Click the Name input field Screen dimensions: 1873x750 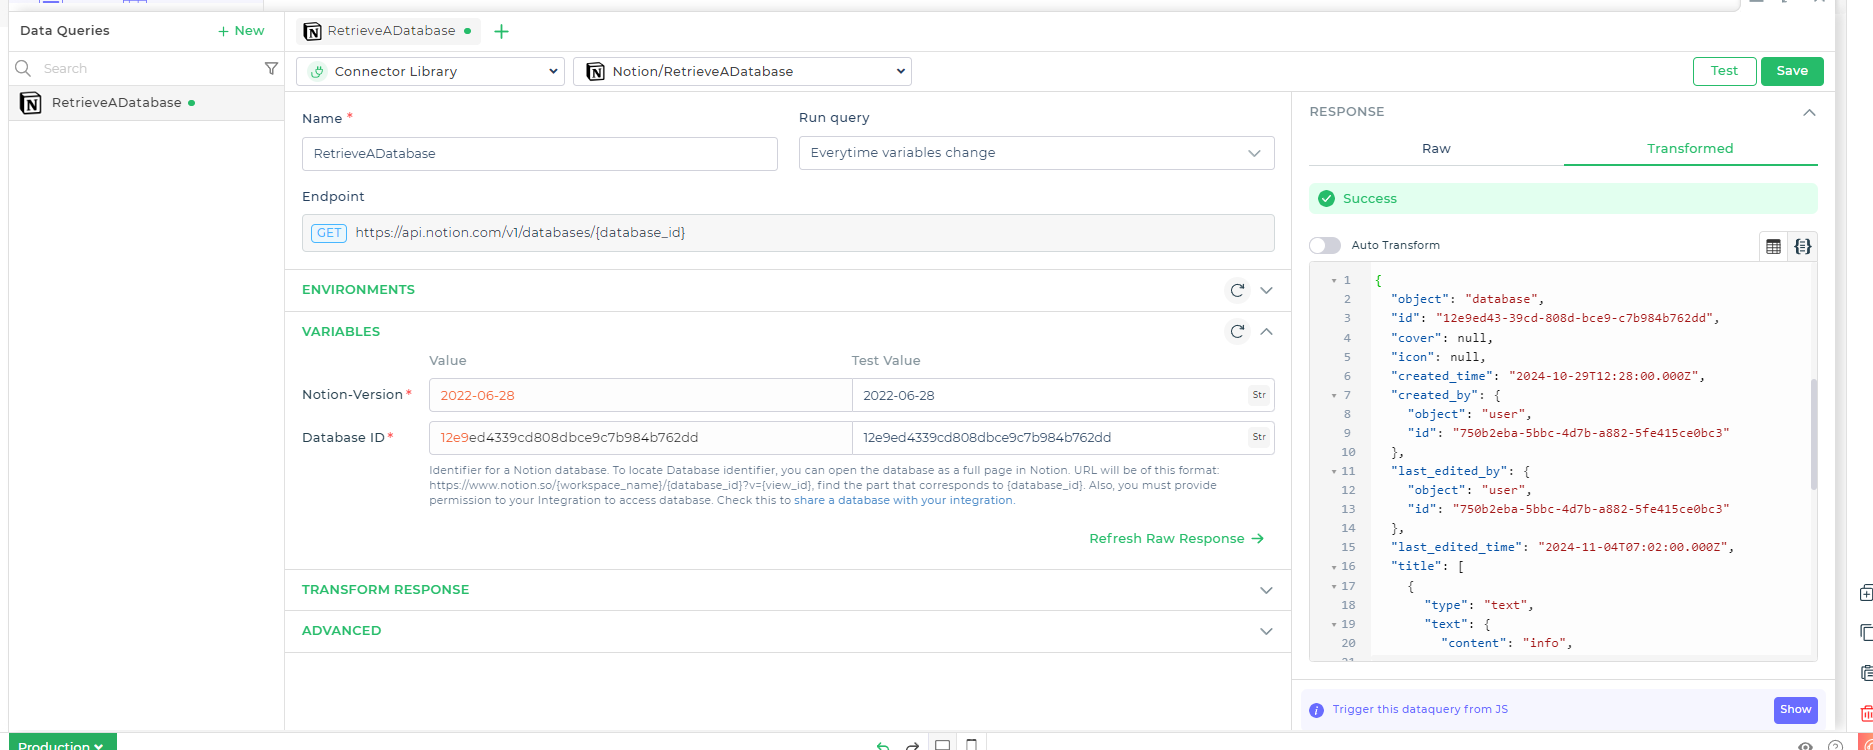[x=540, y=154]
